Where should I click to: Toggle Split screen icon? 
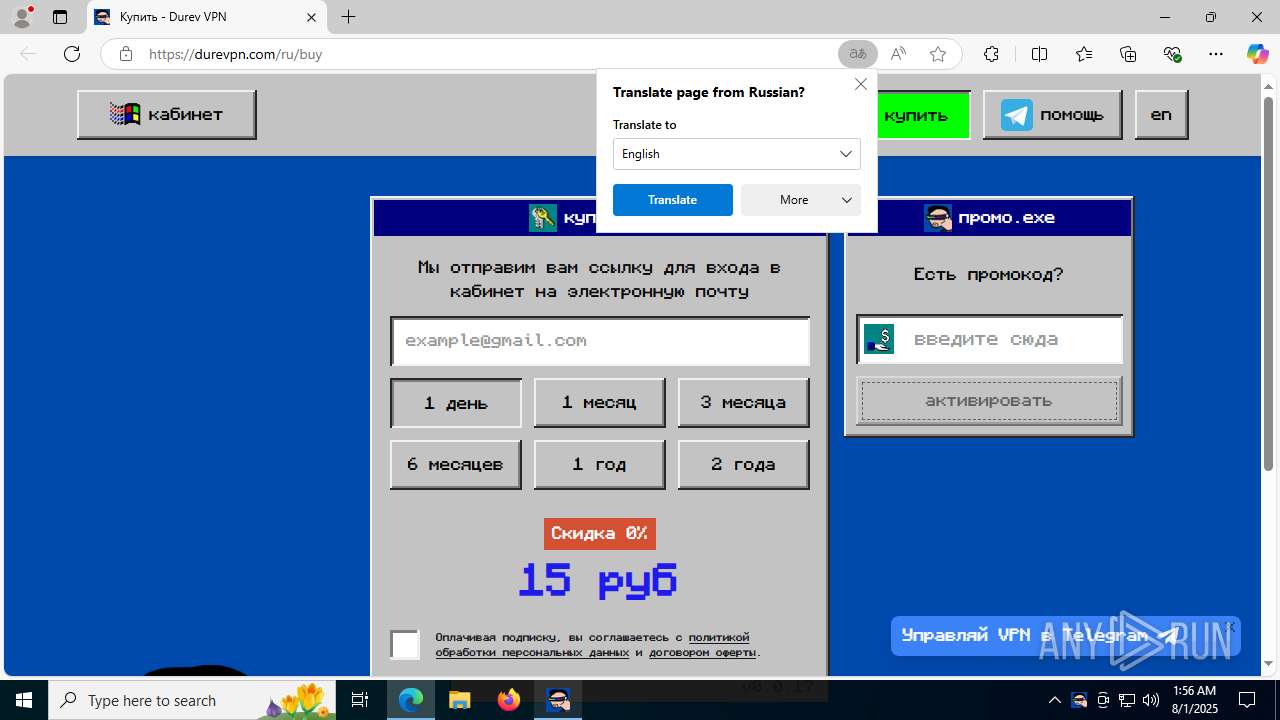[x=1039, y=54]
